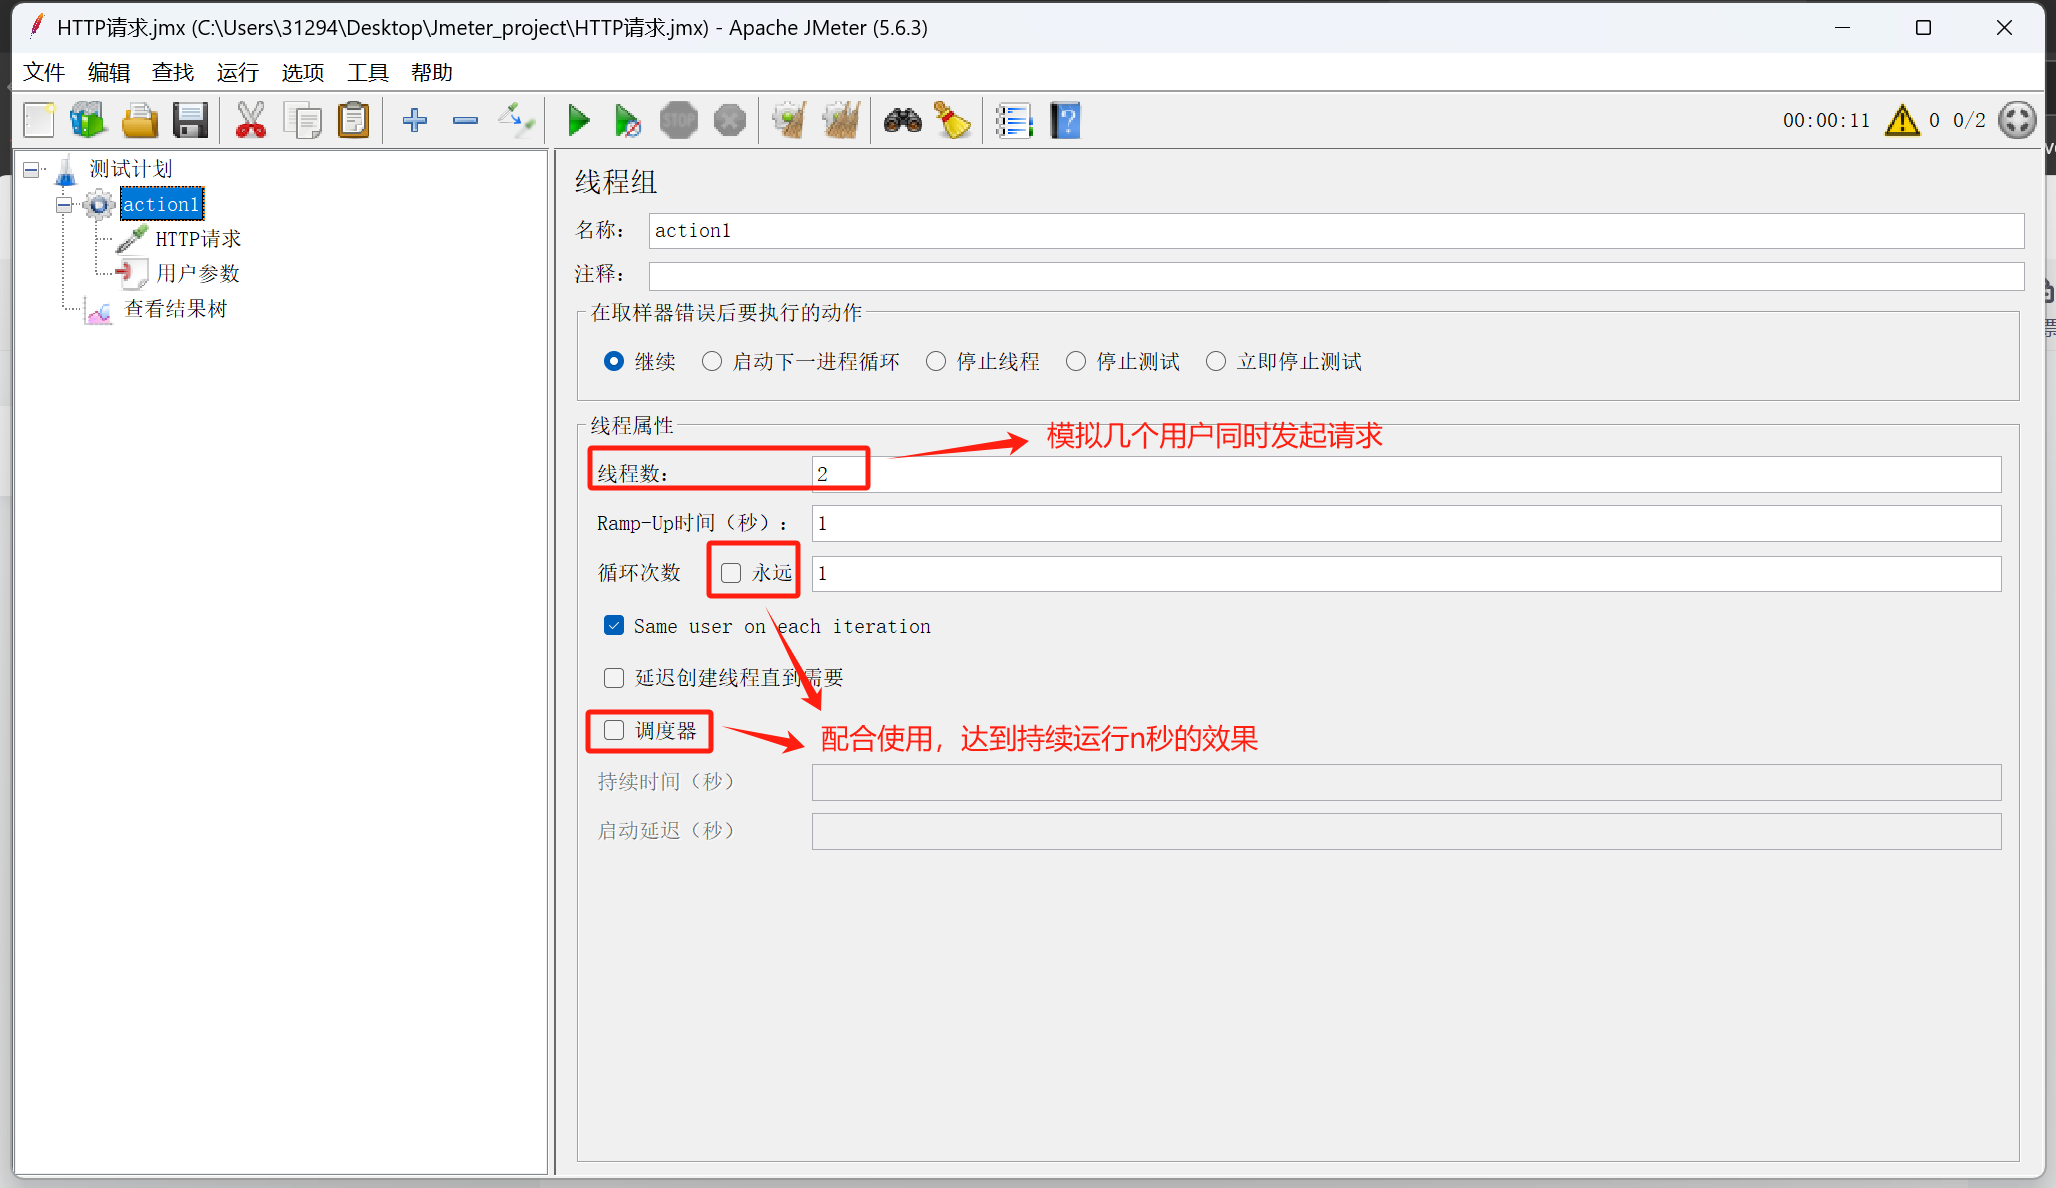Collapse the 测试计划 tree node
This screenshot has height=1188, width=2056.
click(x=31, y=170)
